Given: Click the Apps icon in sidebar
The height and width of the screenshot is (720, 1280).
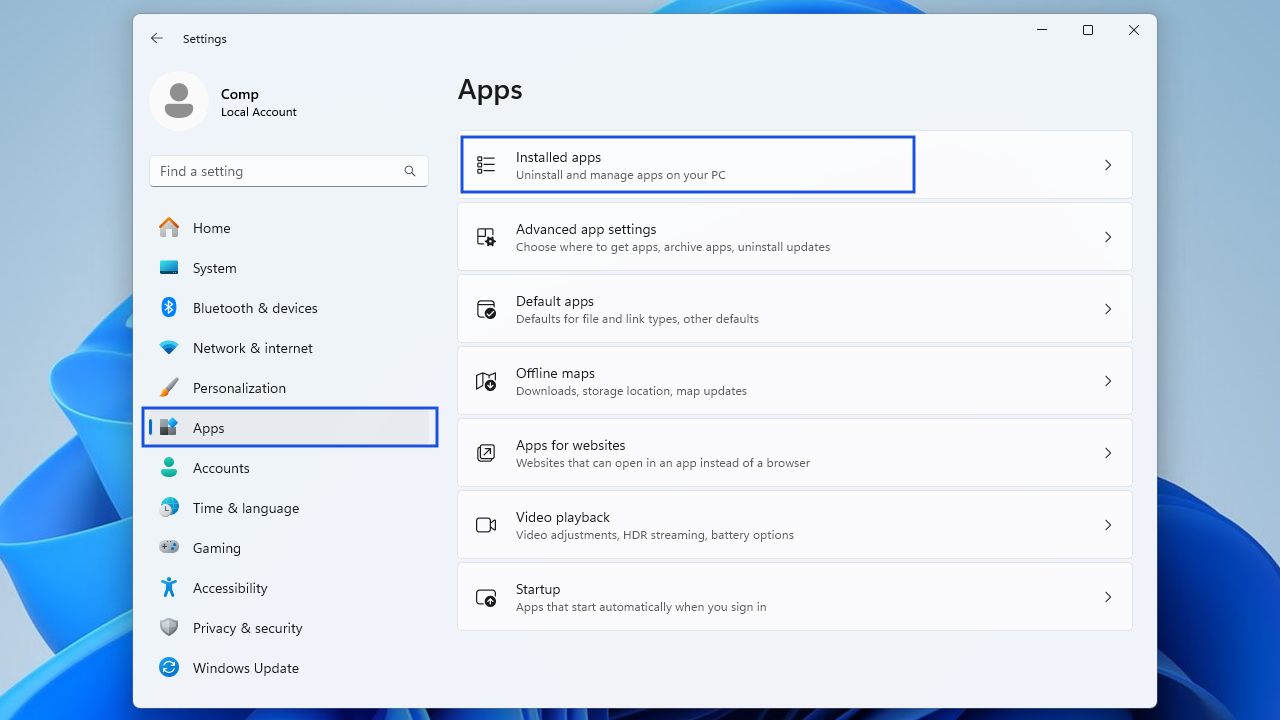Looking at the screenshot, I should pos(169,428).
